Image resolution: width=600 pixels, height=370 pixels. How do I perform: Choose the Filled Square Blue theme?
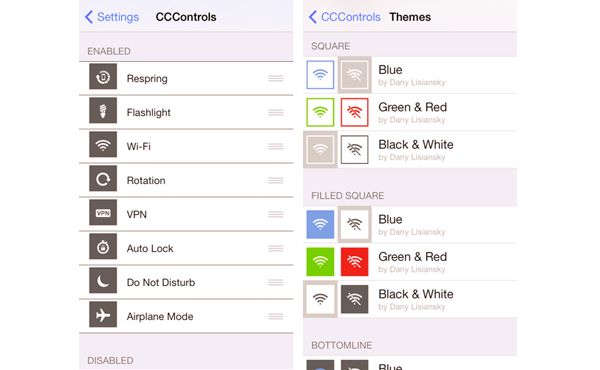click(410, 225)
